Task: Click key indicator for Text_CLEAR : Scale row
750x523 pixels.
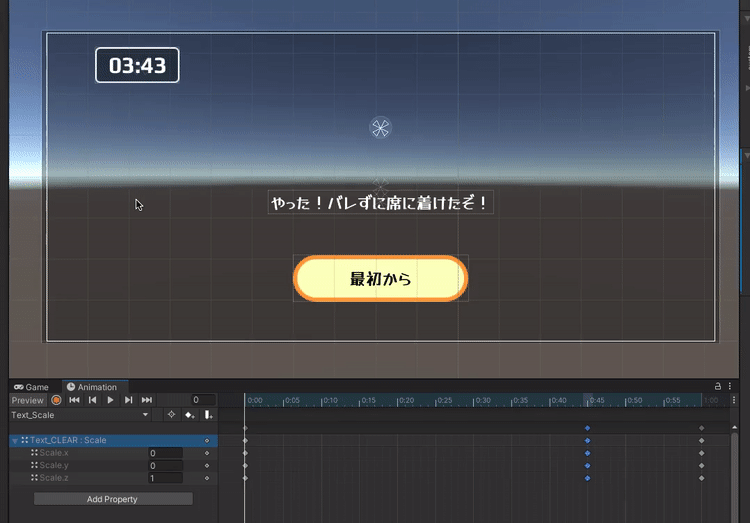Action: coord(207,440)
